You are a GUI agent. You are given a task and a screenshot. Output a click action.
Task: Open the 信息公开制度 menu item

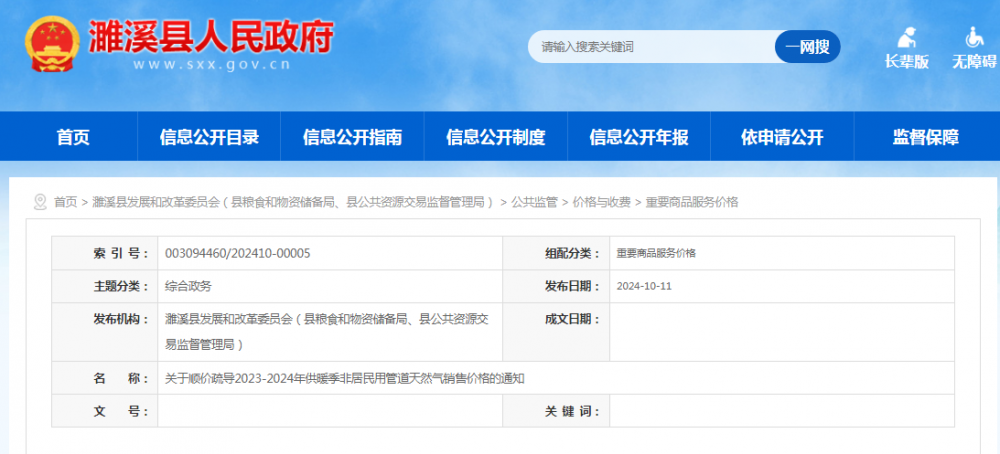pyautogui.click(x=496, y=136)
